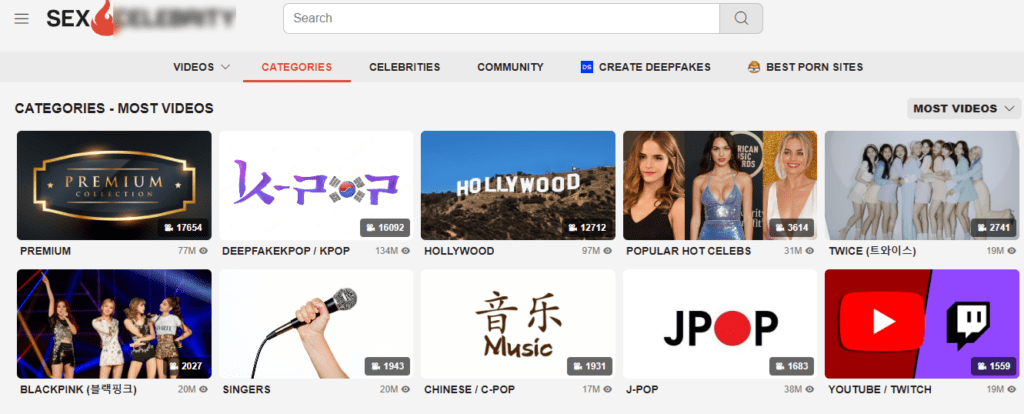Click the 1943 video count badge
Screen dimensions: 1024x414
coord(388,366)
